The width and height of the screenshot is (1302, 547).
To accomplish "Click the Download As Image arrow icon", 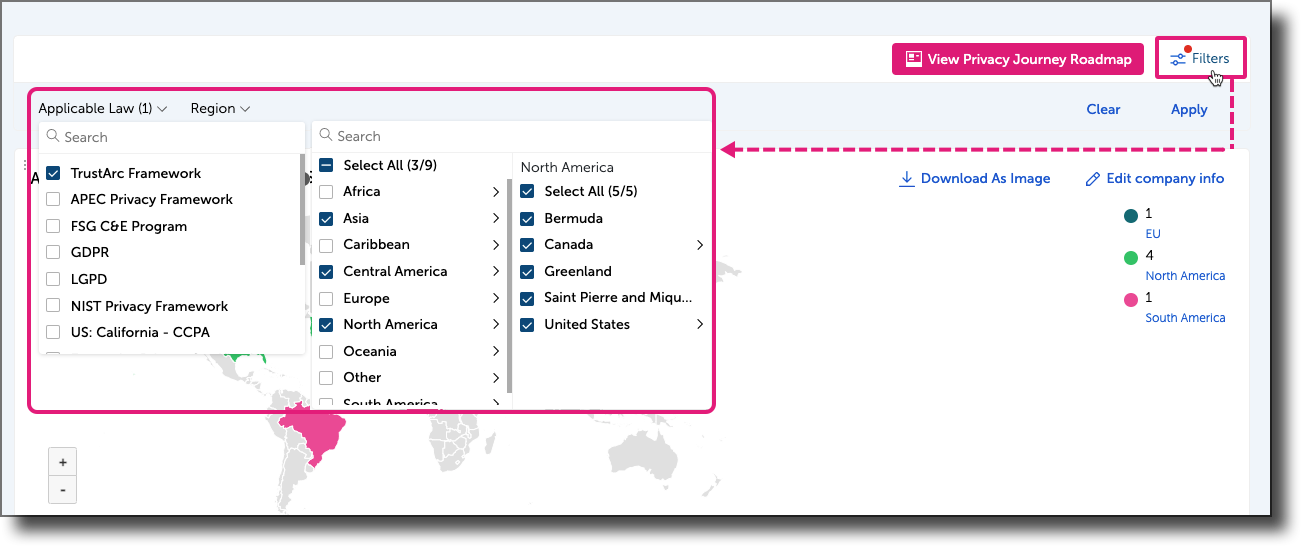I will pos(907,179).
